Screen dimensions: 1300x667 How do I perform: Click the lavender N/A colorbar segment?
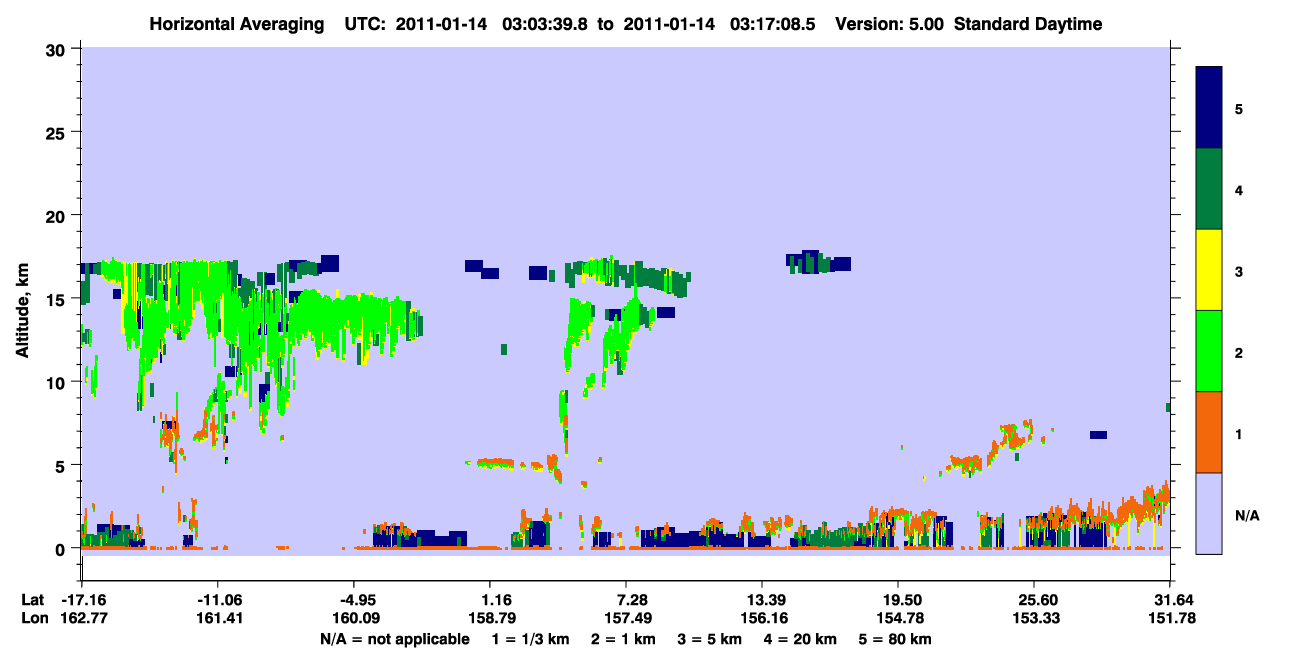click(x=1209, y=513)
